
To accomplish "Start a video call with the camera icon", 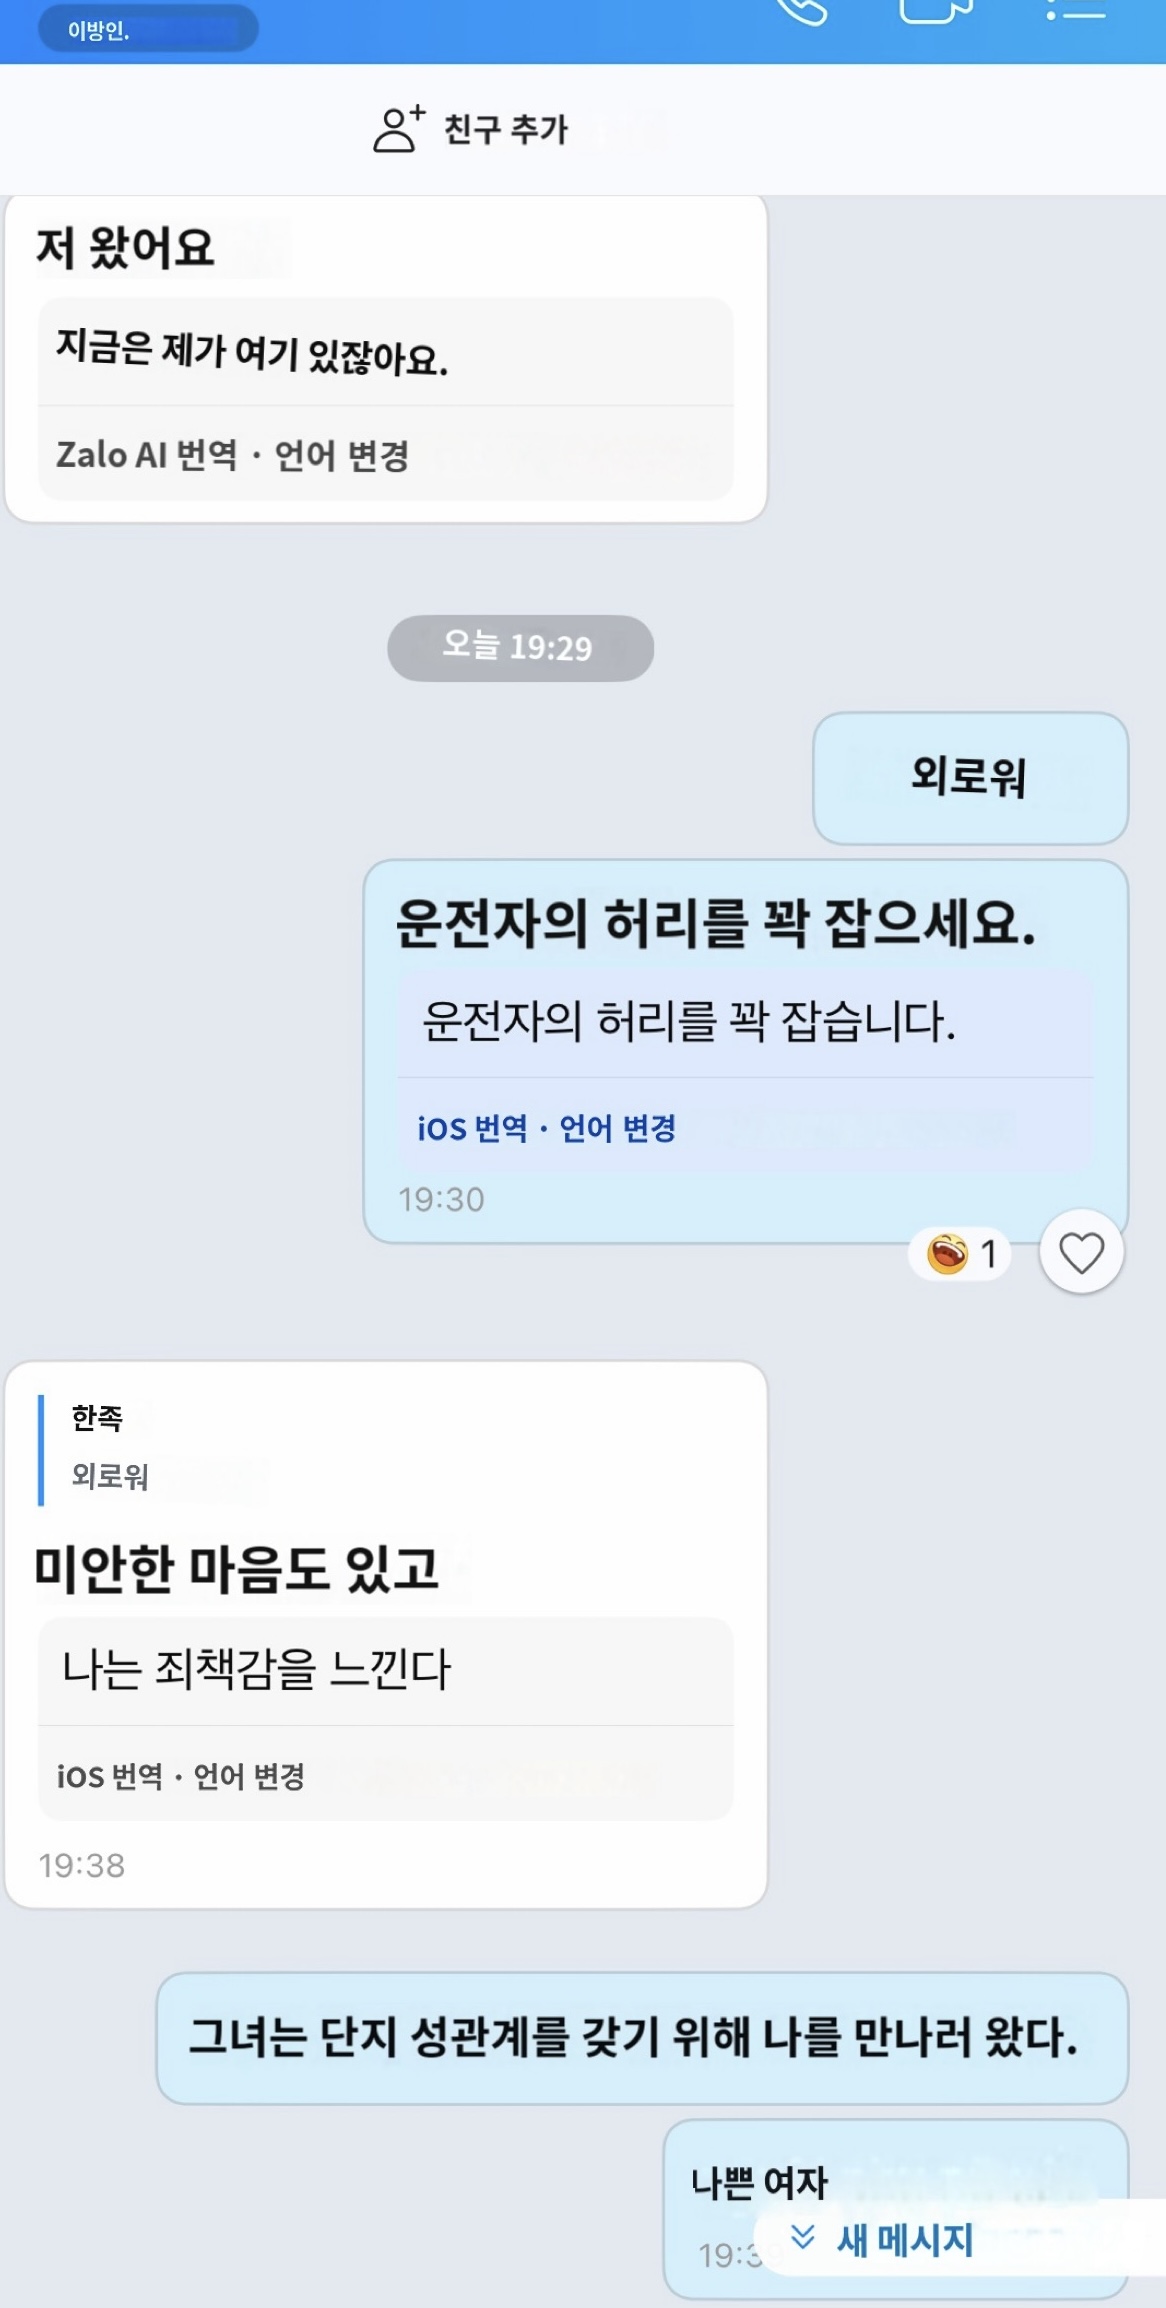I will click(x=935, y=10).
